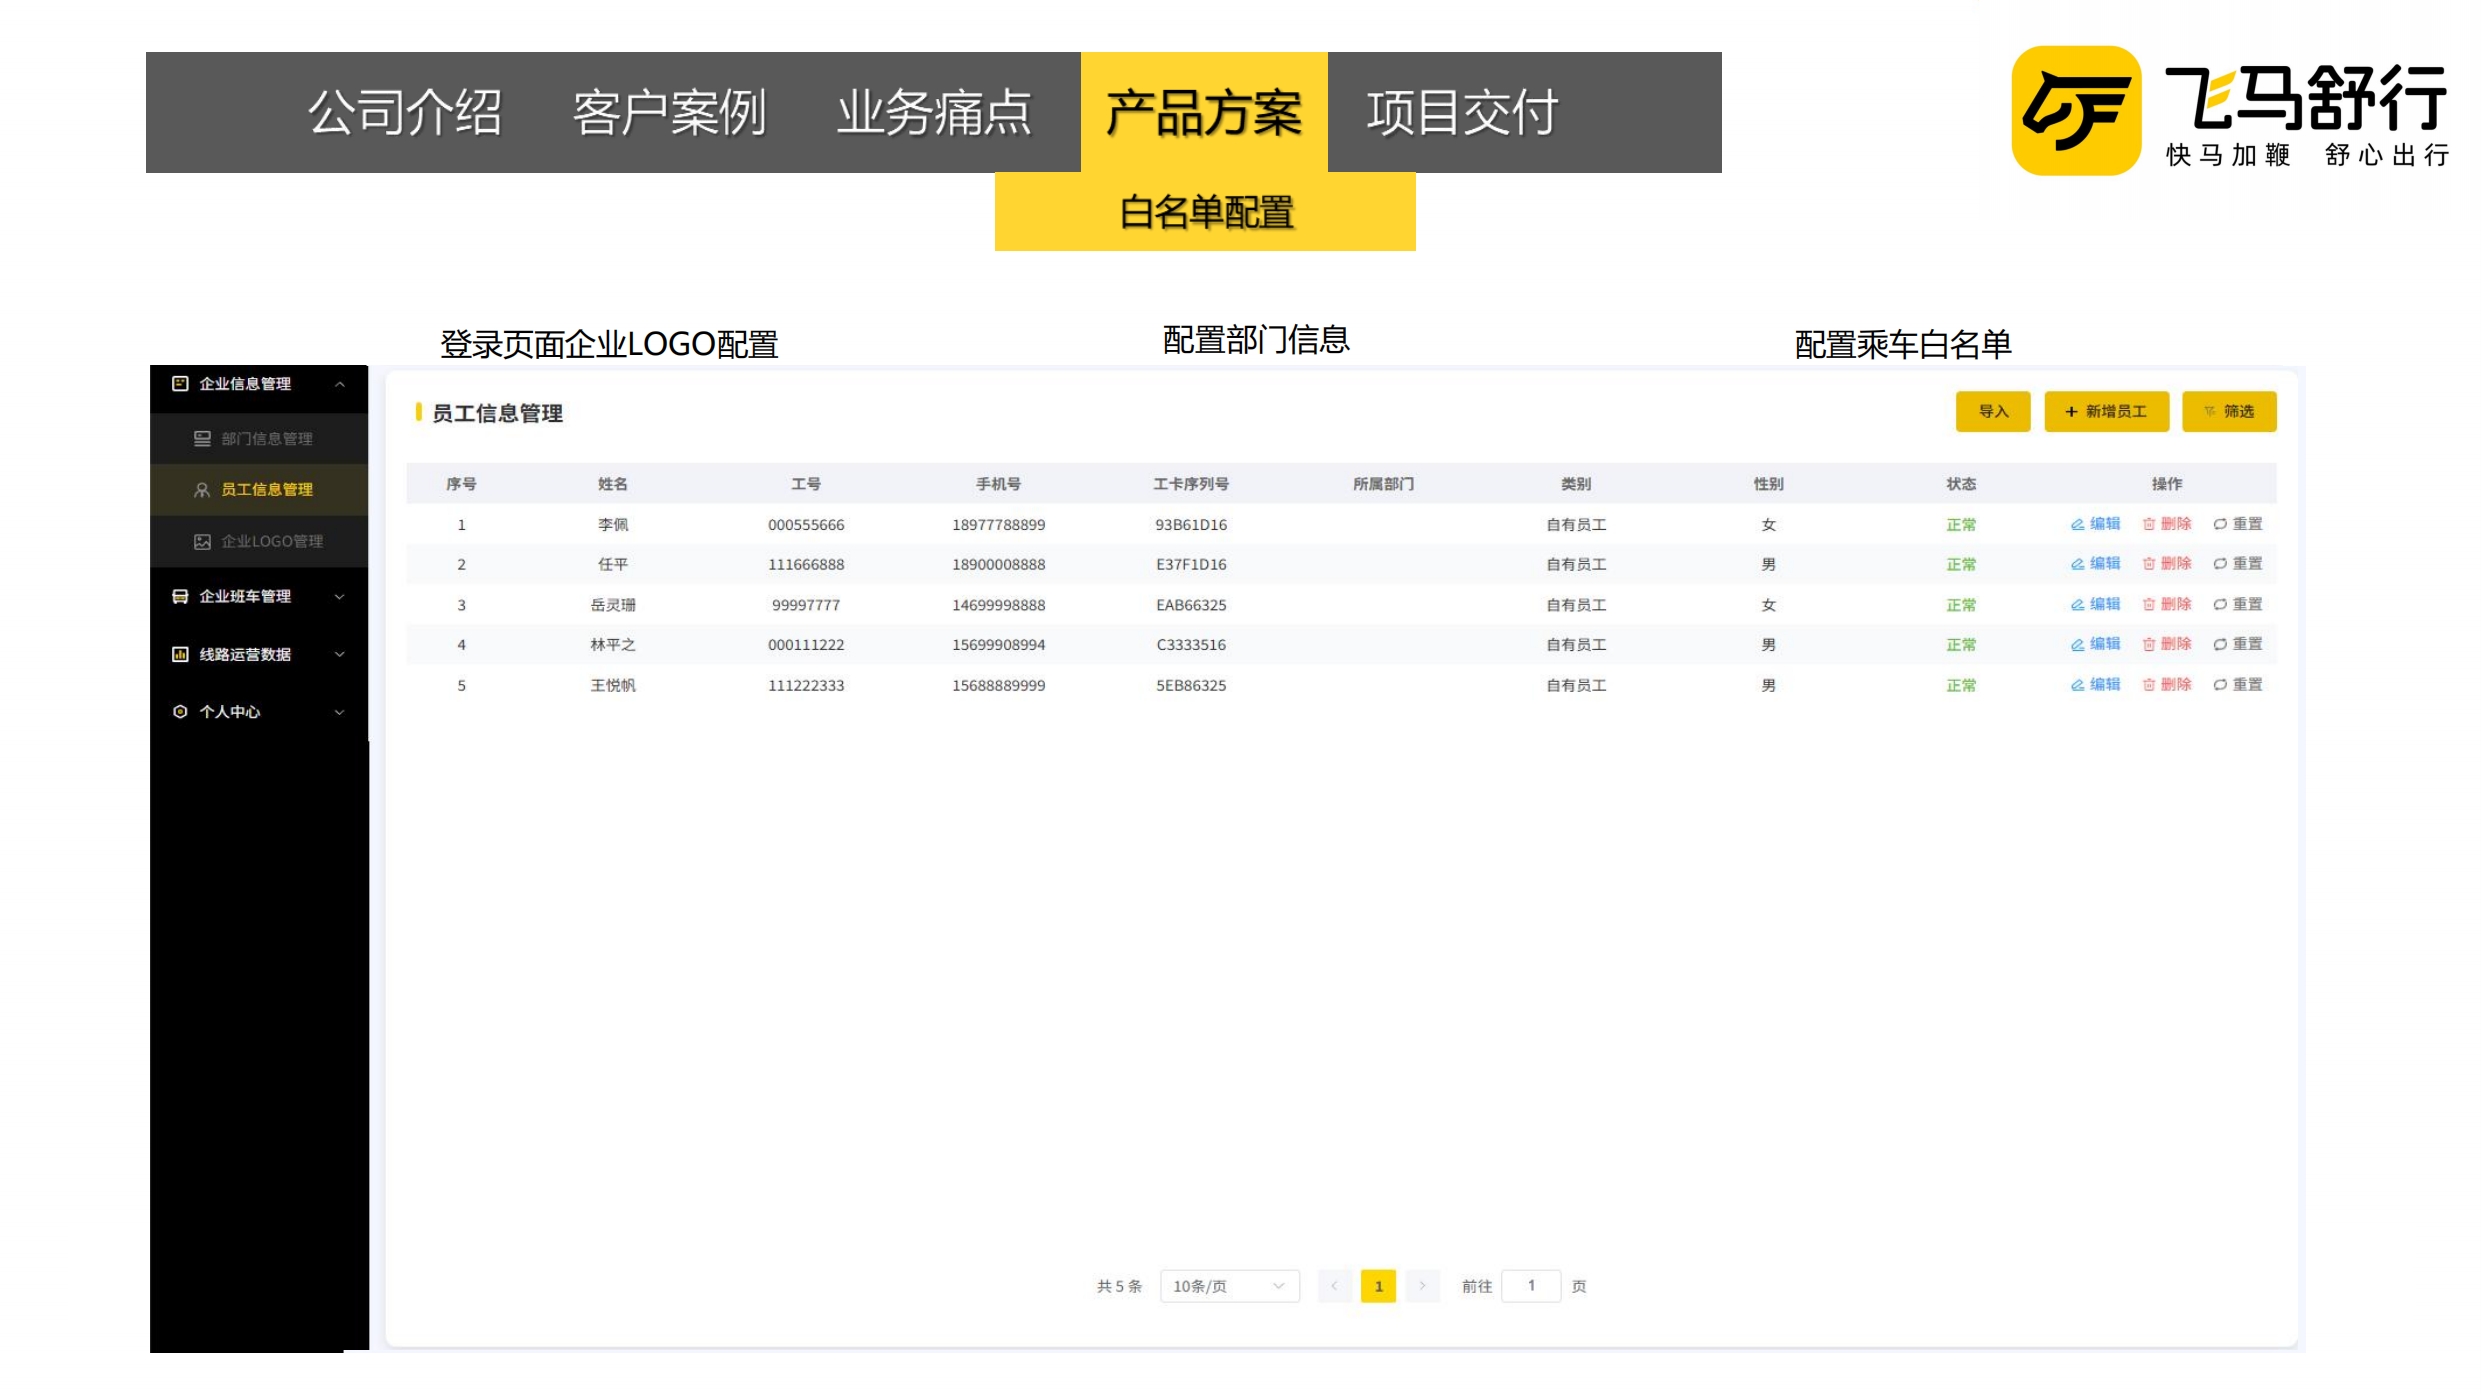Click card serial E37F1D16
Image resolution: width=2481 pixels, height=1395 pixels.
click(1191, 565)
